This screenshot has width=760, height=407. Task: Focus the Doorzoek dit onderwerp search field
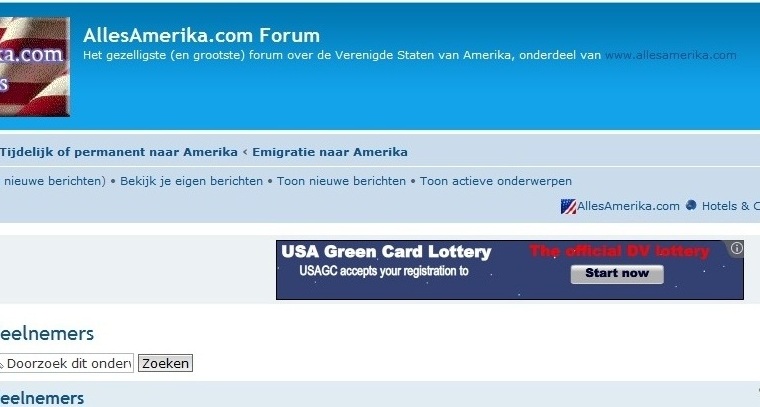[66, 363]
